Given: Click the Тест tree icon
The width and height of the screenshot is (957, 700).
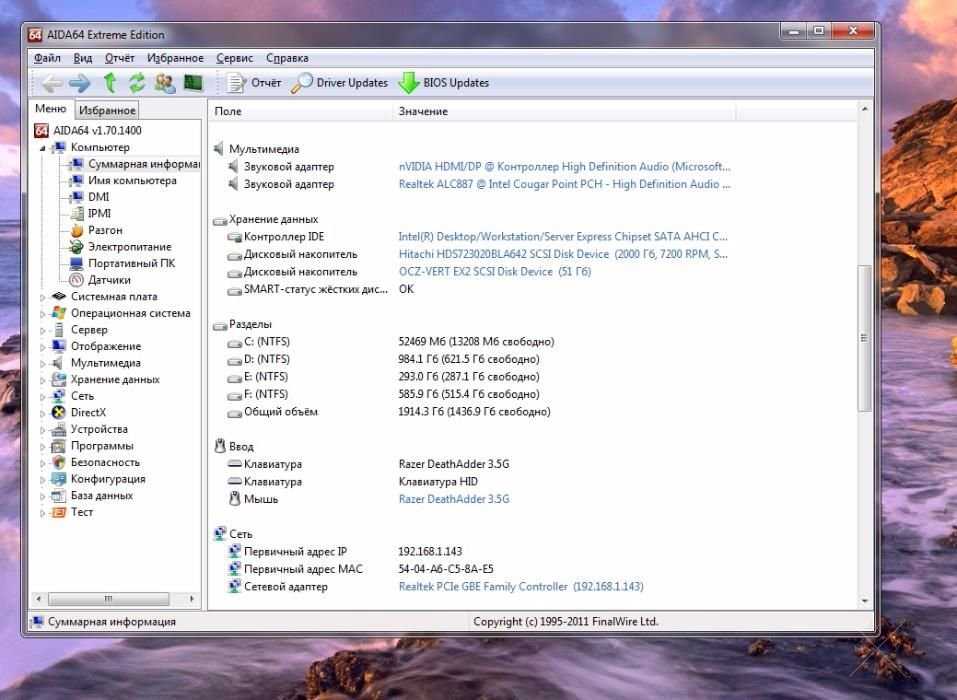Looking at the screenshot, I should pyautogui.click(x=59, y=512).
